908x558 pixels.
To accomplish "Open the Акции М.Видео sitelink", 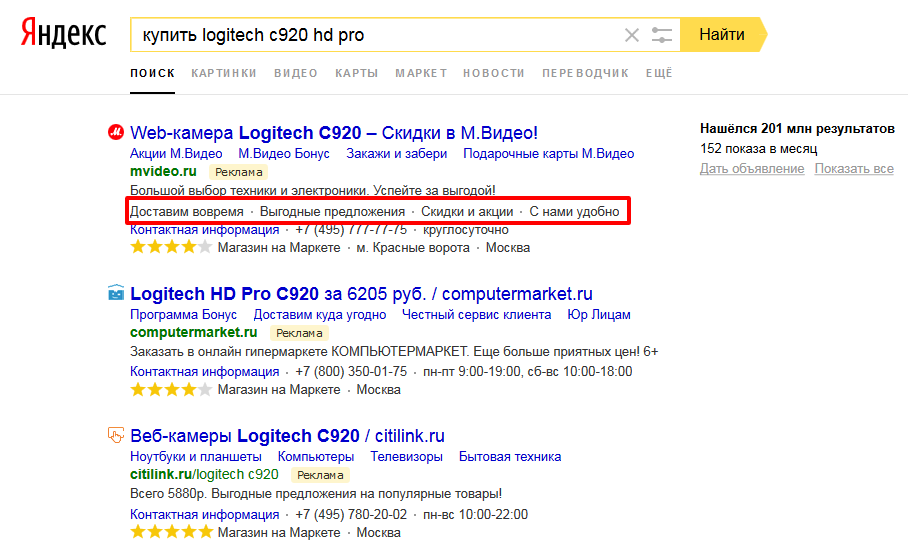I will pyautogui.click(x=176, y=154).
